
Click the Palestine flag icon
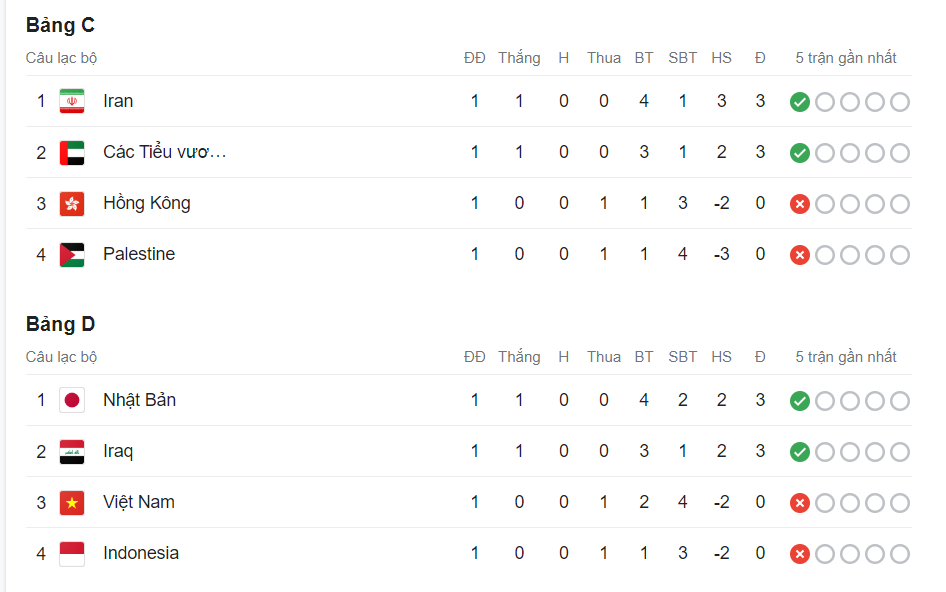click(72, 254)
